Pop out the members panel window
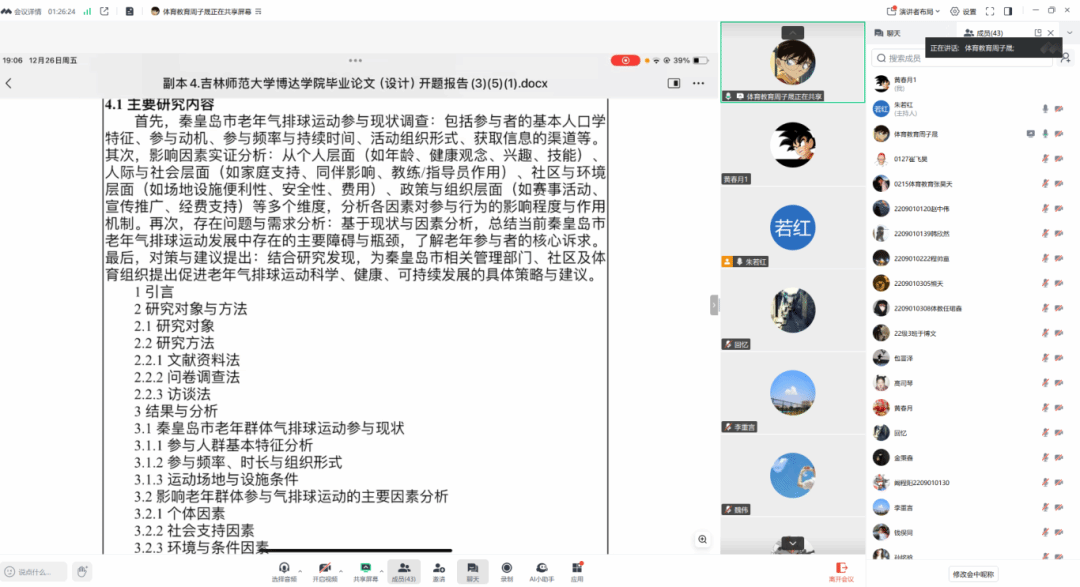This screenshot has width=1080, height=587. click(1038, 33)
